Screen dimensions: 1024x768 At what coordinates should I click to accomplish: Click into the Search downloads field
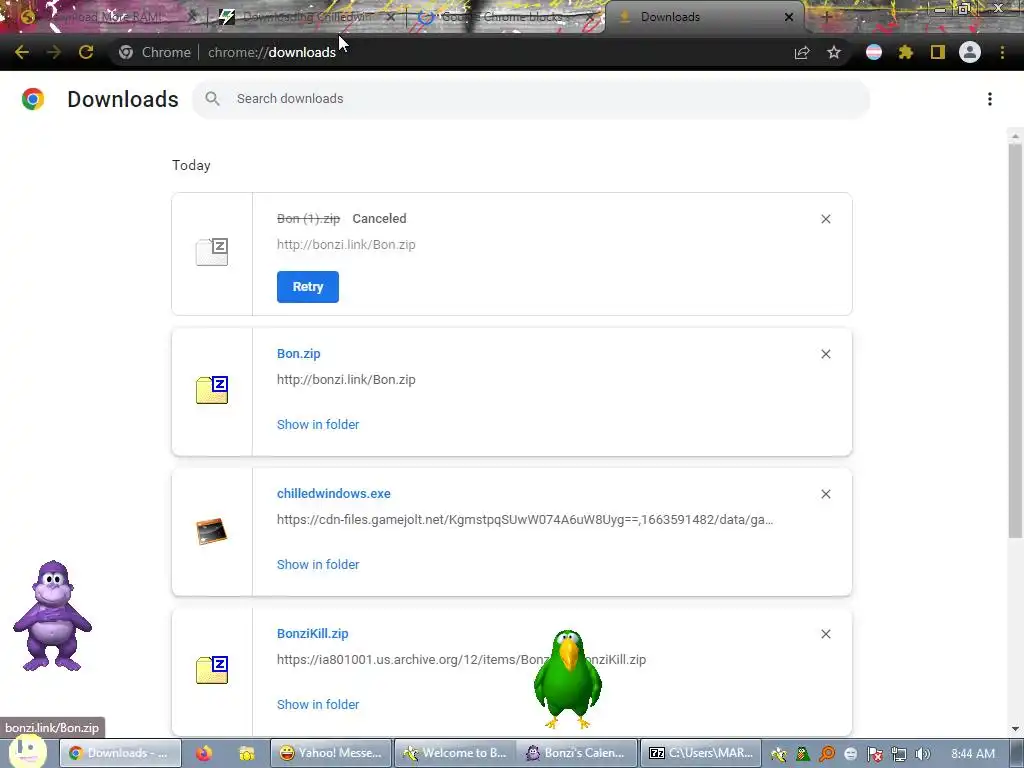point(530,99)
